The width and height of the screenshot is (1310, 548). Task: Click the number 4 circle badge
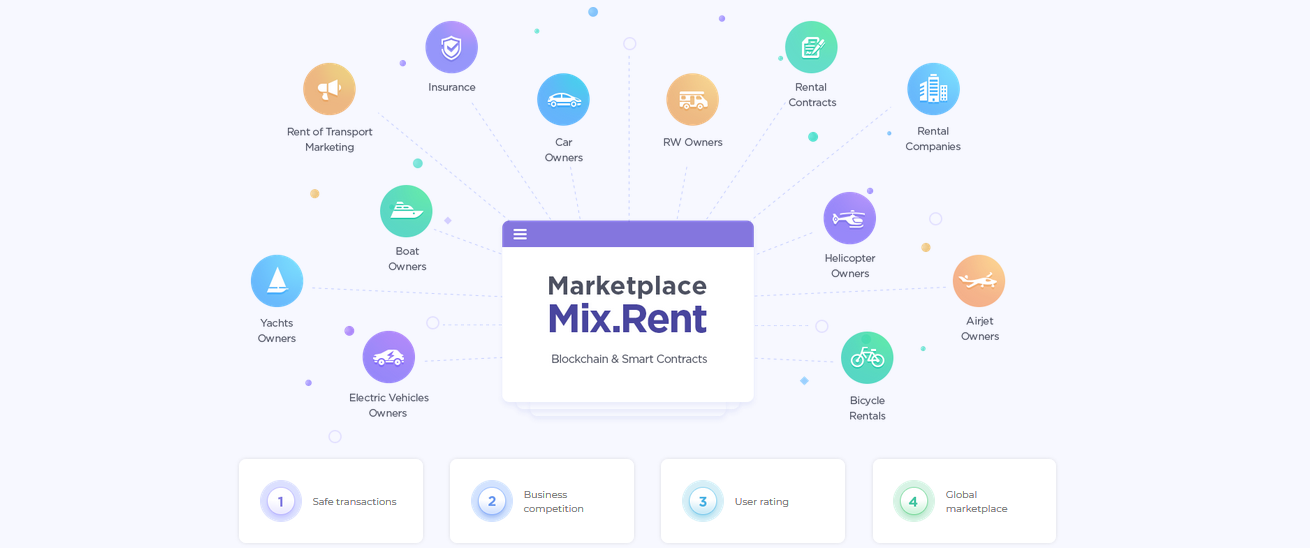pyautogui.click(x=914, y=501)
